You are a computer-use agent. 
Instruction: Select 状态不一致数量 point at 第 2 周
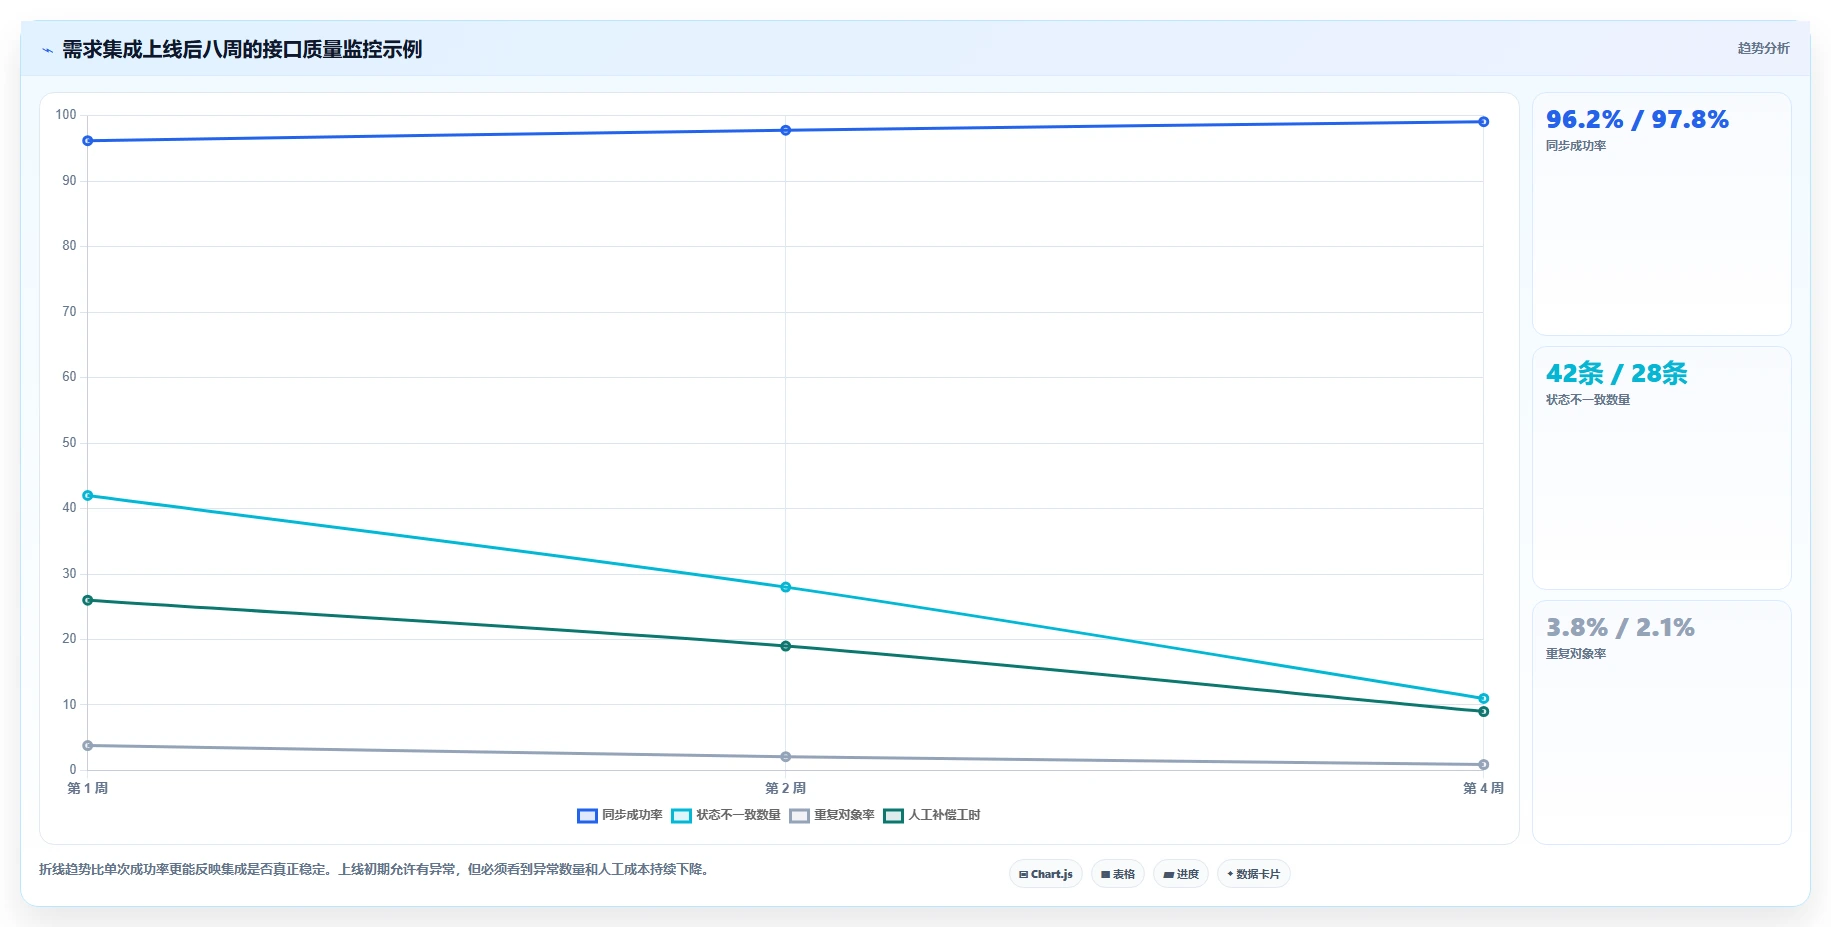point(786,587)
